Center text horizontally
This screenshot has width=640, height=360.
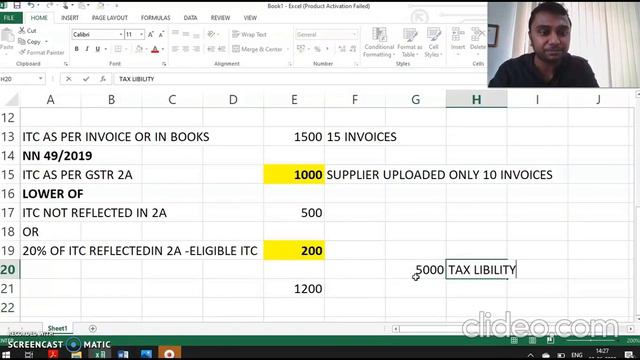tap(186, 49)
